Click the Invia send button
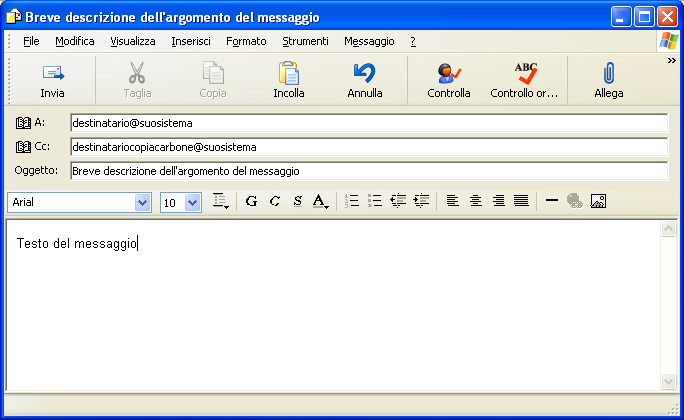 (x=52, y=80)
